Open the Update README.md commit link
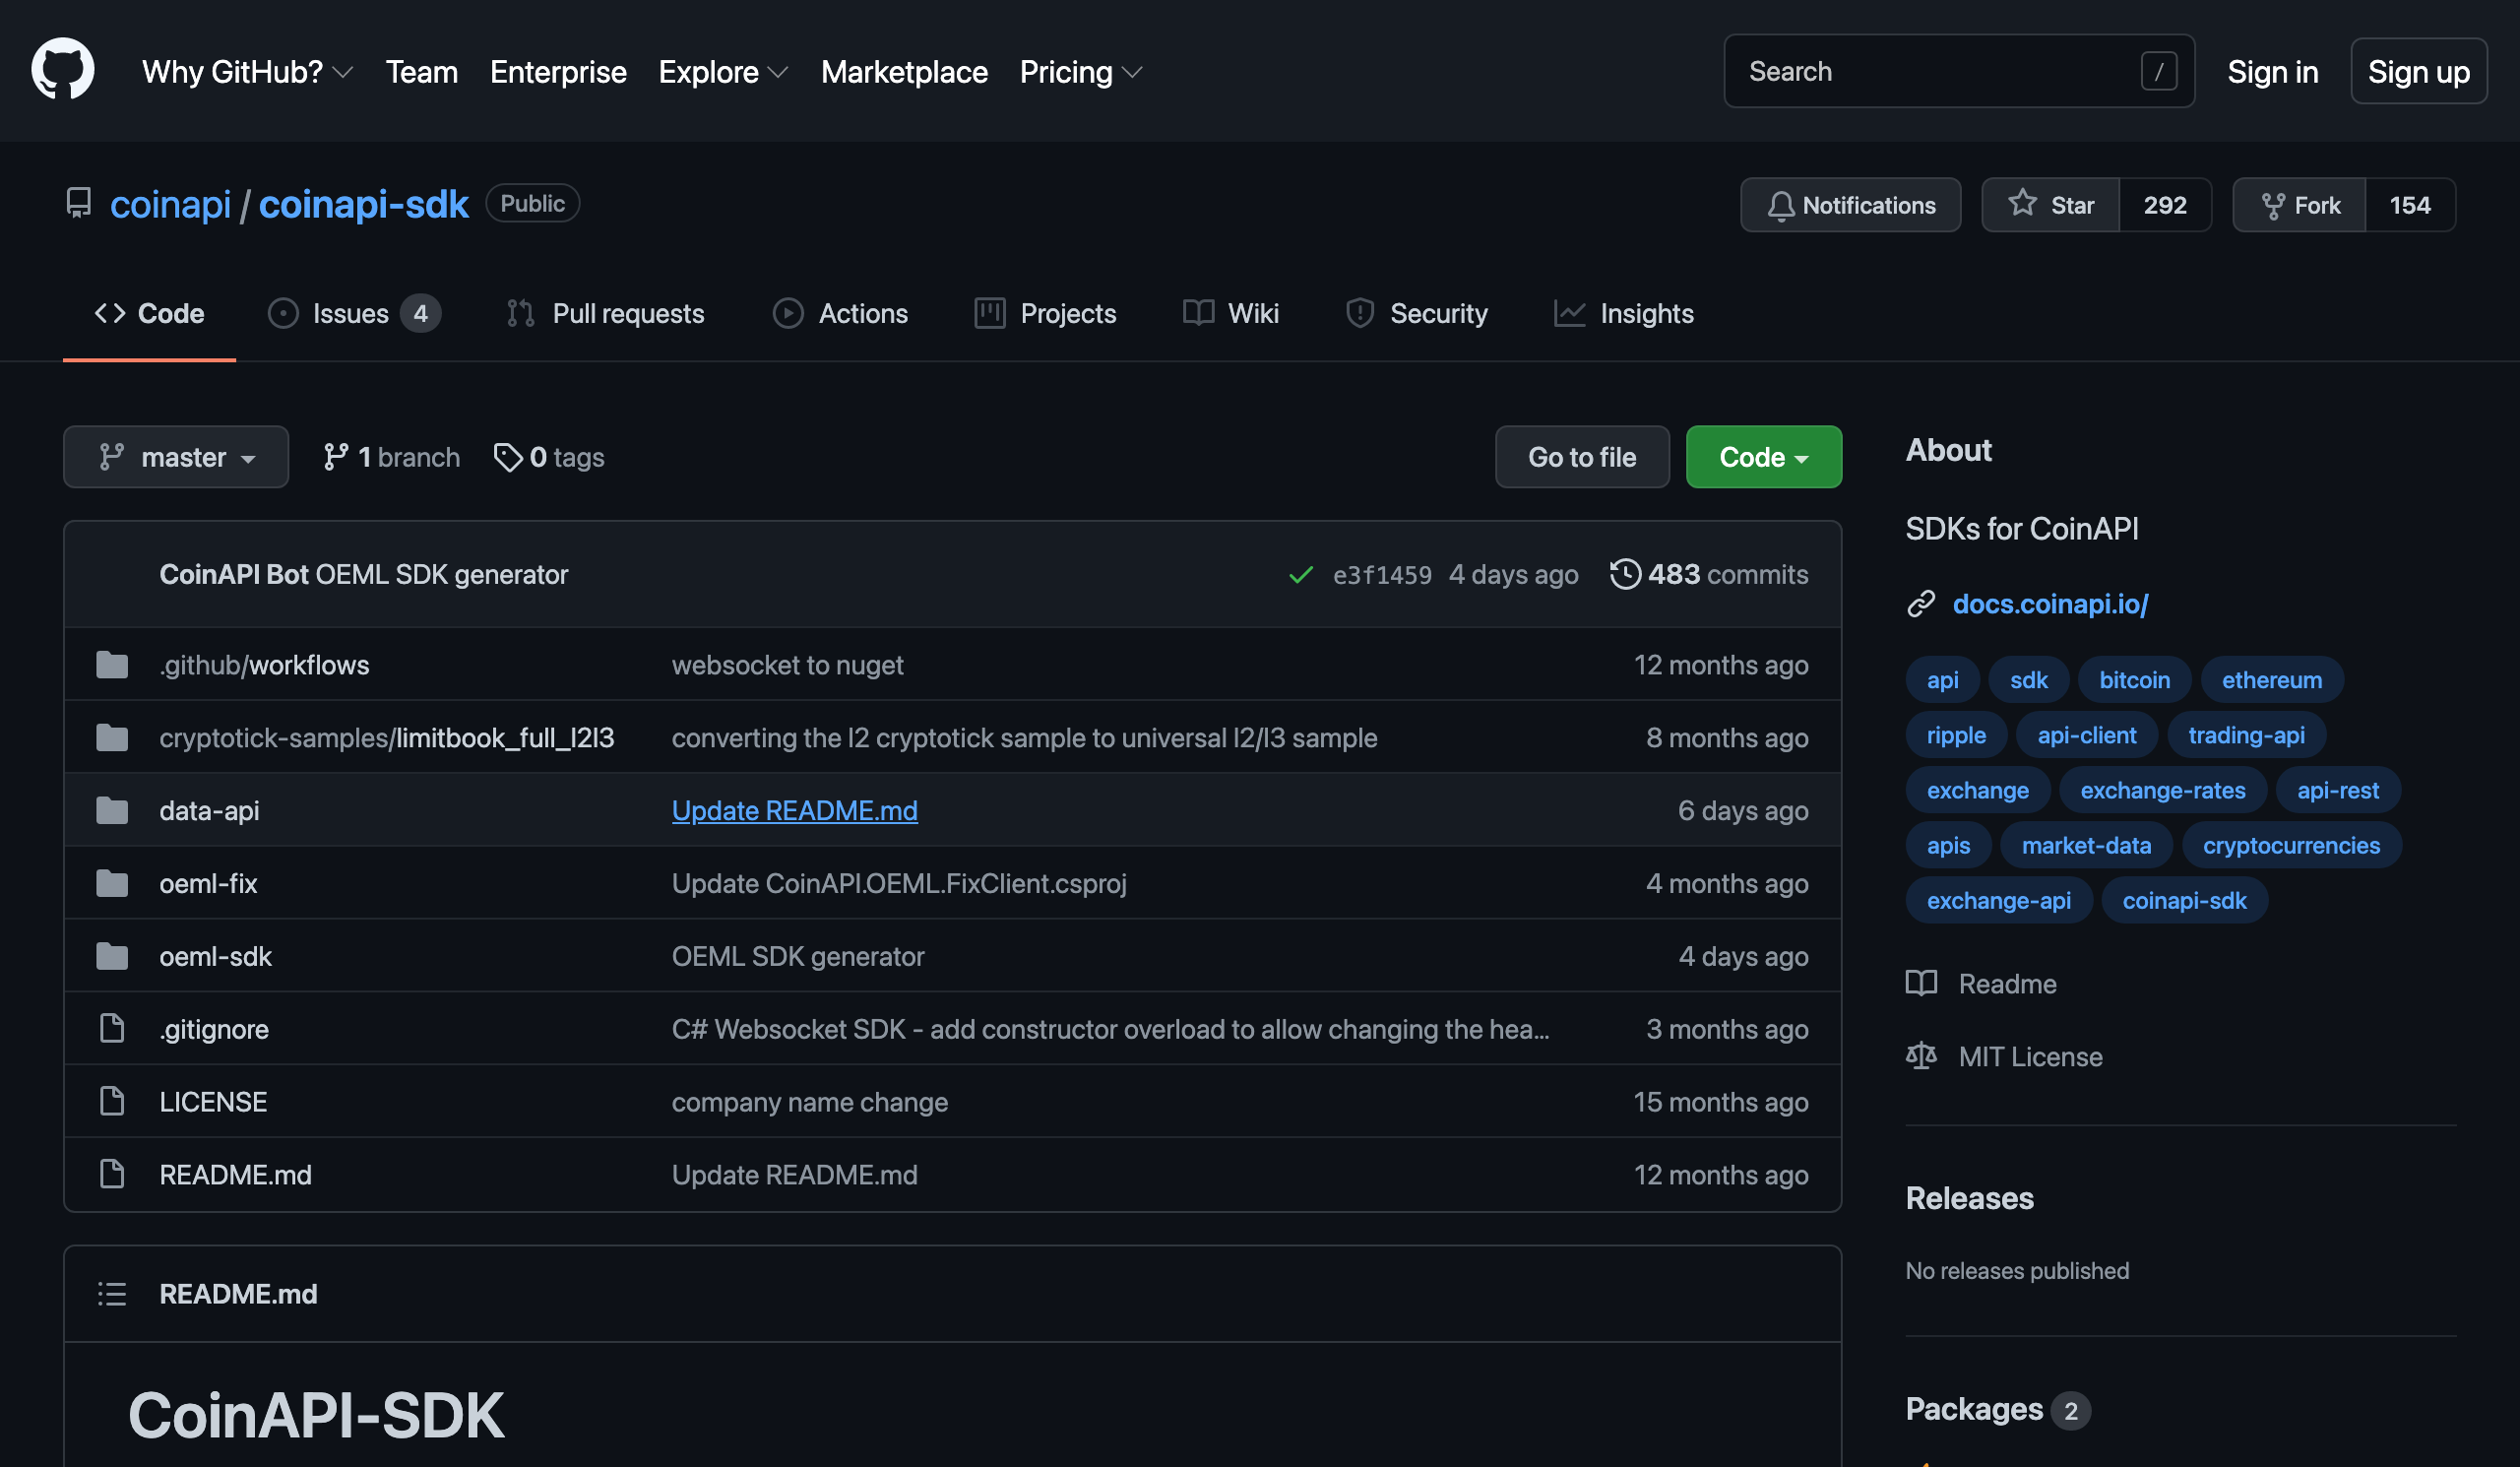This screenshot has width=2520, height=1467. pyautogui.click(x=794, y=810)
